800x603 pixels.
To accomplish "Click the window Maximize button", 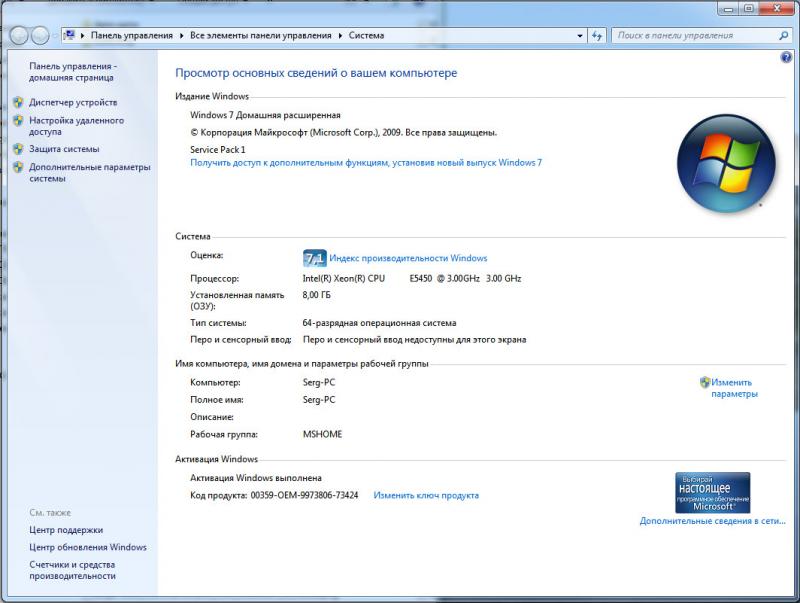I will tap(748, 9).
